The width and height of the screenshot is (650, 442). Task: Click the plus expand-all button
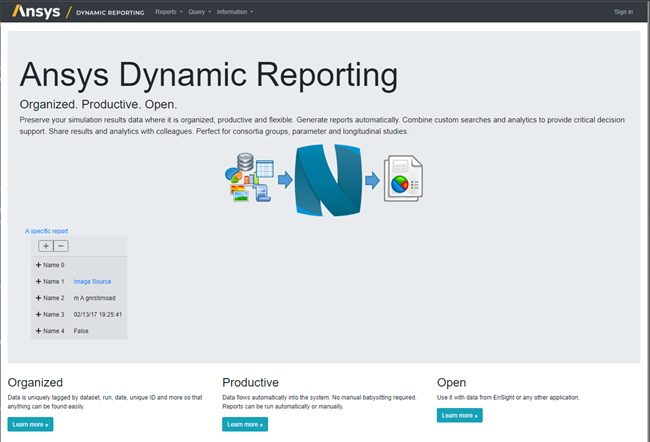(x=45, y=246)
